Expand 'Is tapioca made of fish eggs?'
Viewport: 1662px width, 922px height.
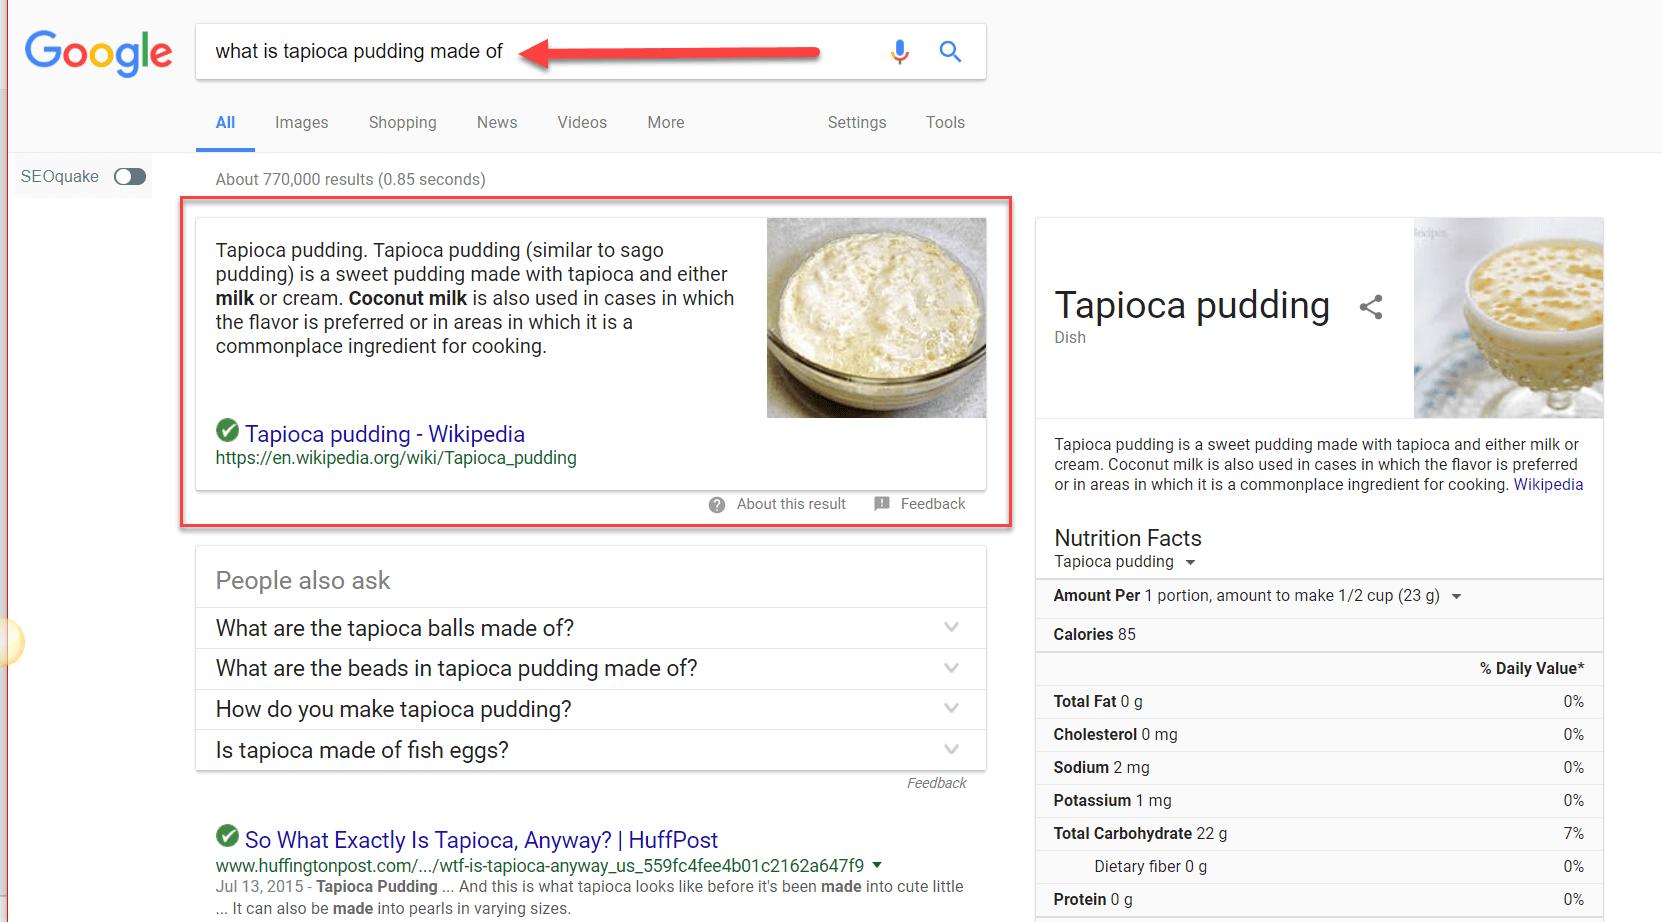pos(591,750)
